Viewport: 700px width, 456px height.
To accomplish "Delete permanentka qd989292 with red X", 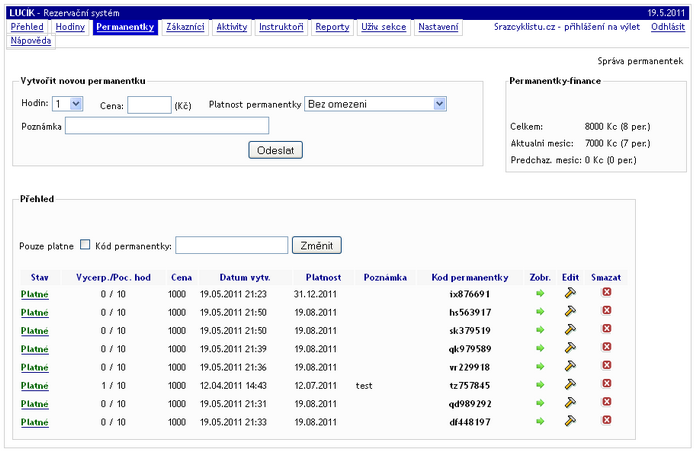I will [606, 402].
